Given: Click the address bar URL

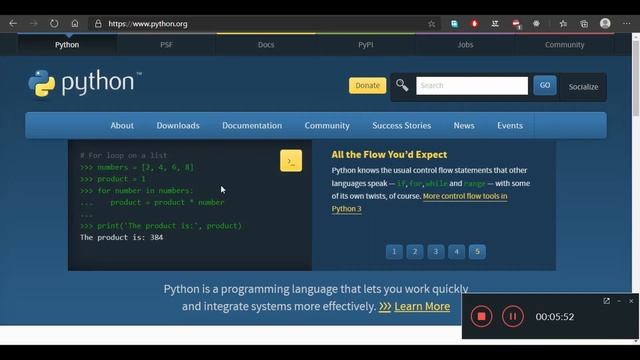Looking at the screenshot, I should coord(148,24).
